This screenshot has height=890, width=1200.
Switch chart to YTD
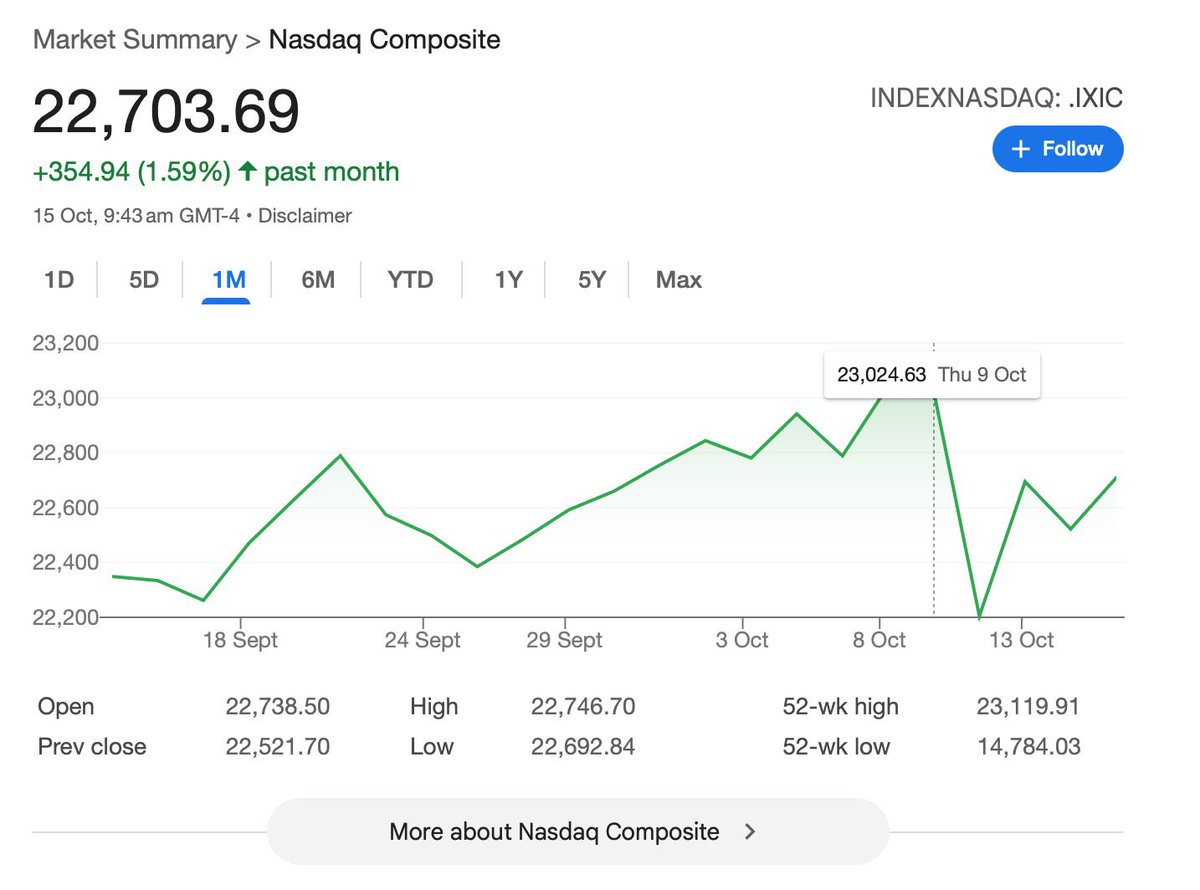click(x=410, y=280)
